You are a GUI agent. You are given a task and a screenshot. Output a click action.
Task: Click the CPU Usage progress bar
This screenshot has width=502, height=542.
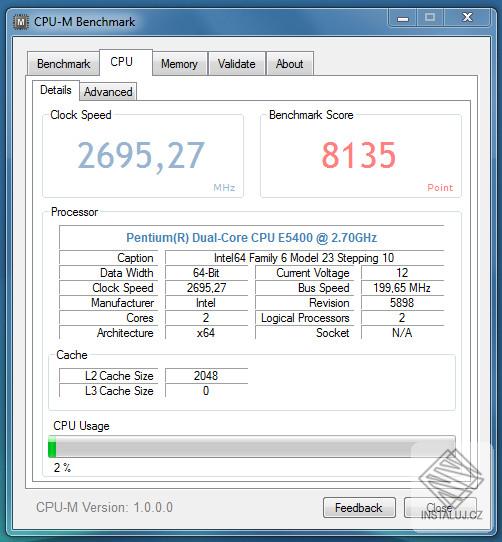pos(252,447)
